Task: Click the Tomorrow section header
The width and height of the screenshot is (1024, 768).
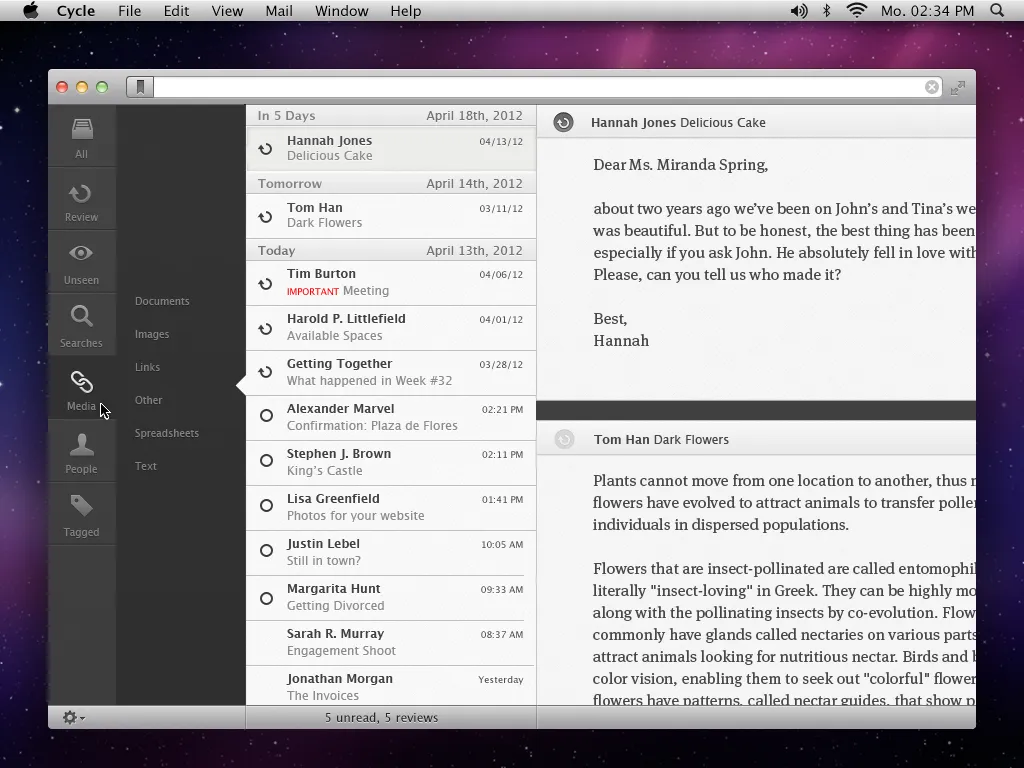Action: (391, 184)
